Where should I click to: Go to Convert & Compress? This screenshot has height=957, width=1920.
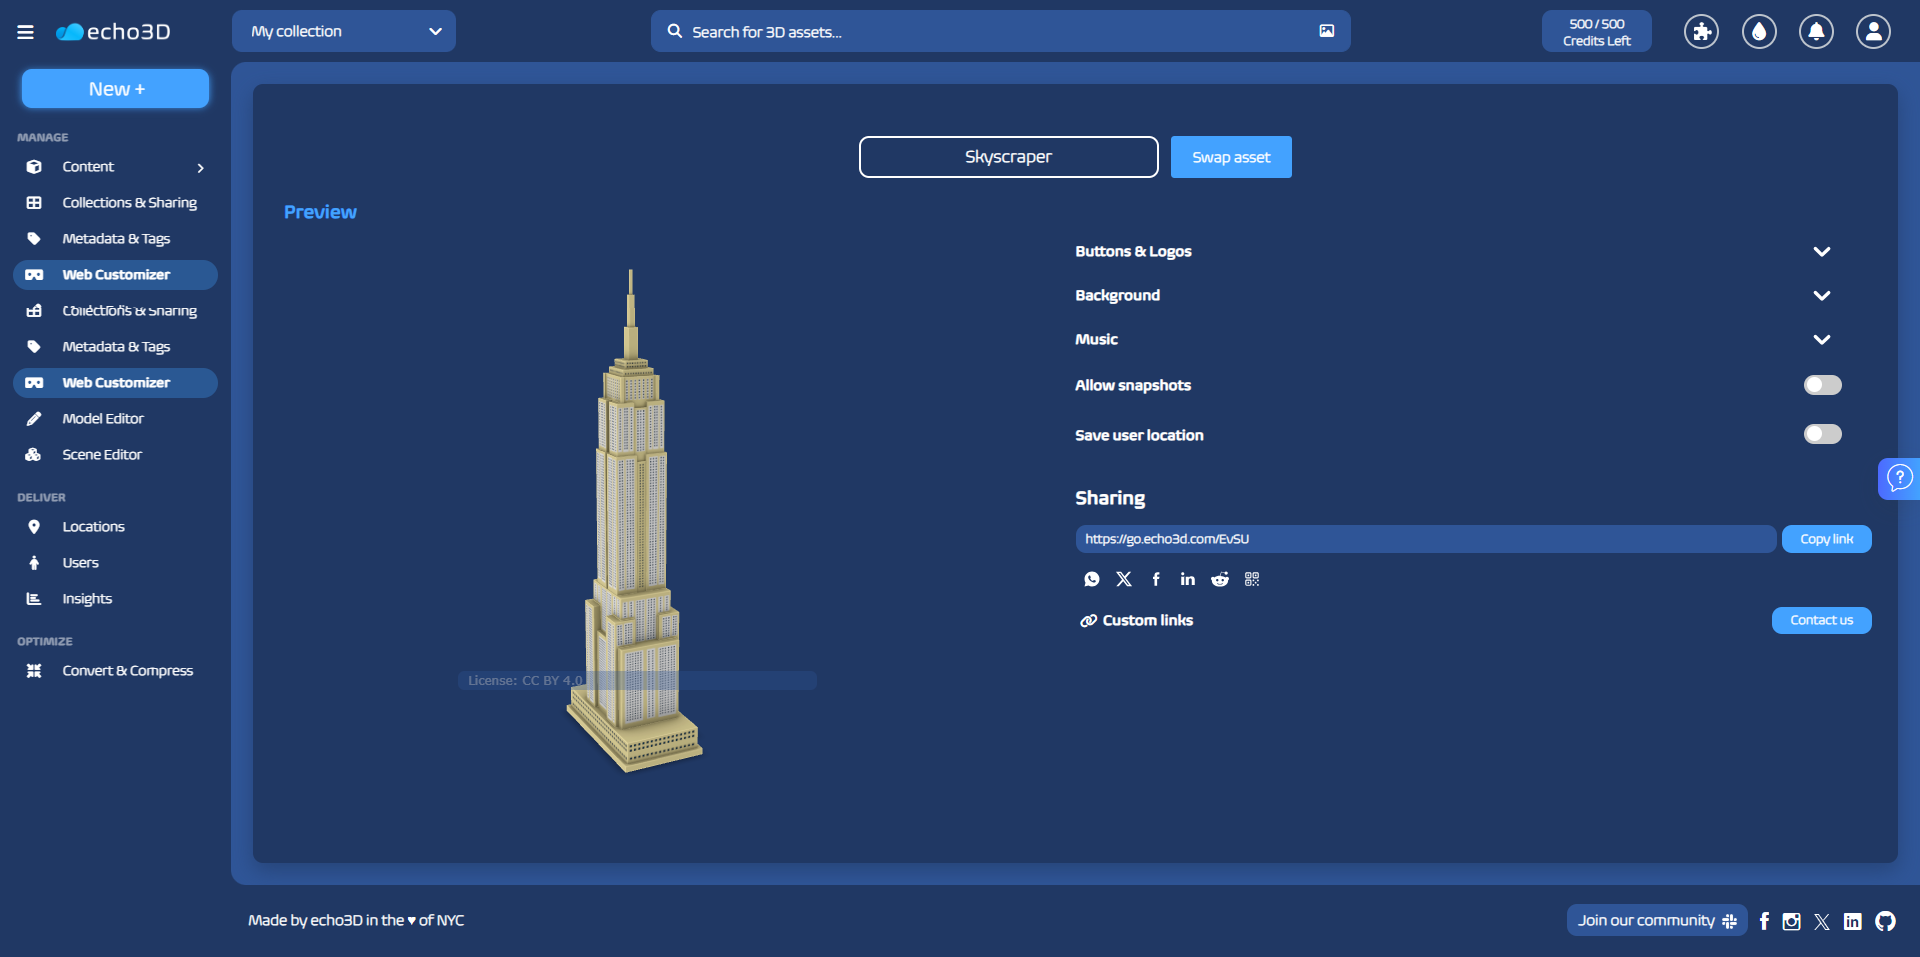127,671
